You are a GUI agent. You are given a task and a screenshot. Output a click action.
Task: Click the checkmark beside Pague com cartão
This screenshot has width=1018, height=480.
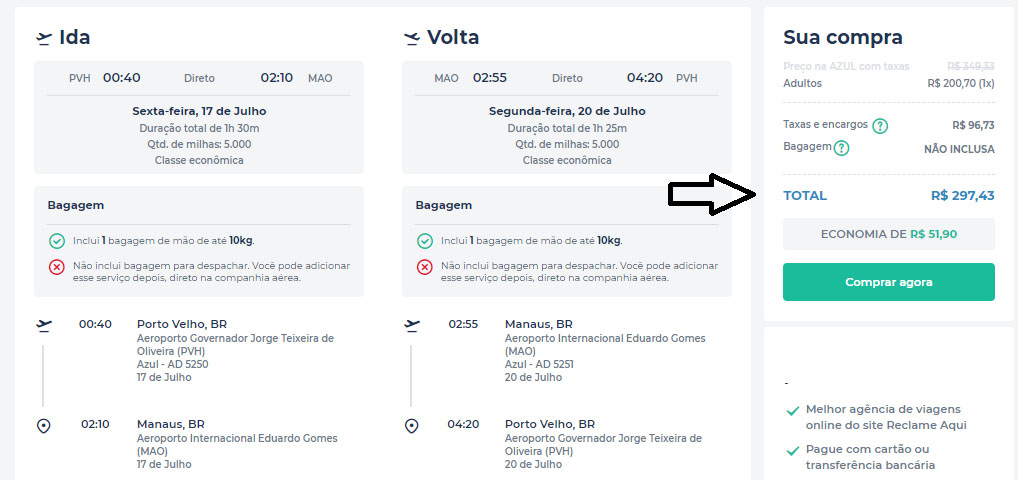pos(792,450)
